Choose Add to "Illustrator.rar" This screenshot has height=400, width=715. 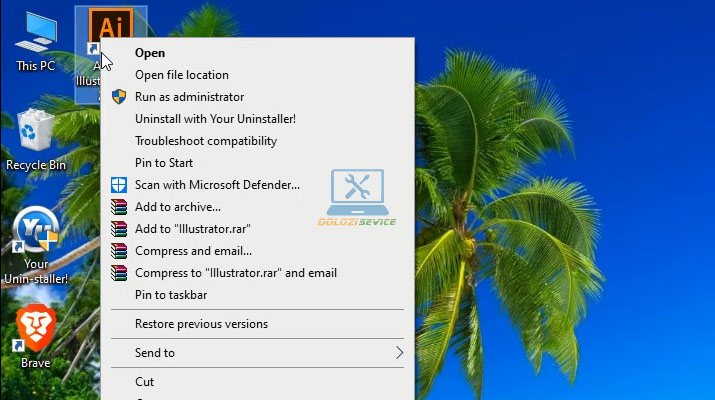click(192, 229)
